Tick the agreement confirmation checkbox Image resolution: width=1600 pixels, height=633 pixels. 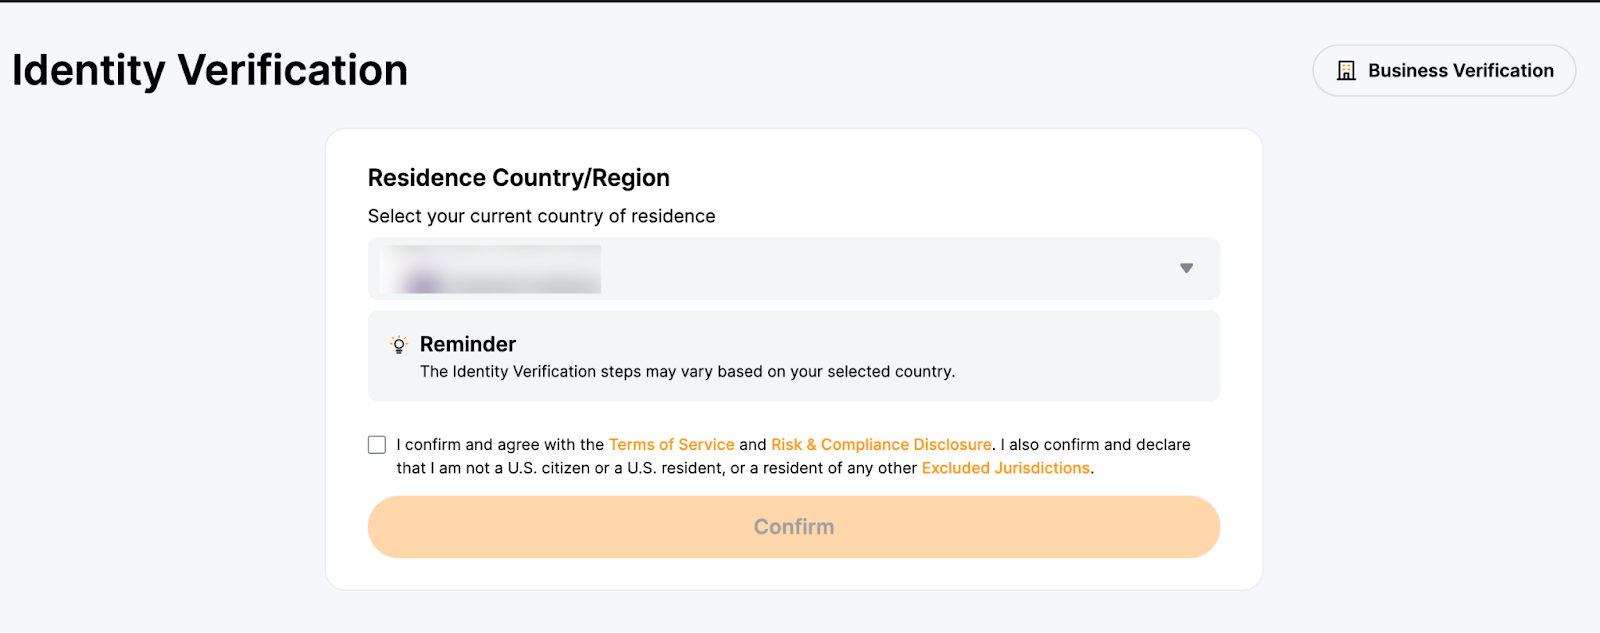click(377, 445)
